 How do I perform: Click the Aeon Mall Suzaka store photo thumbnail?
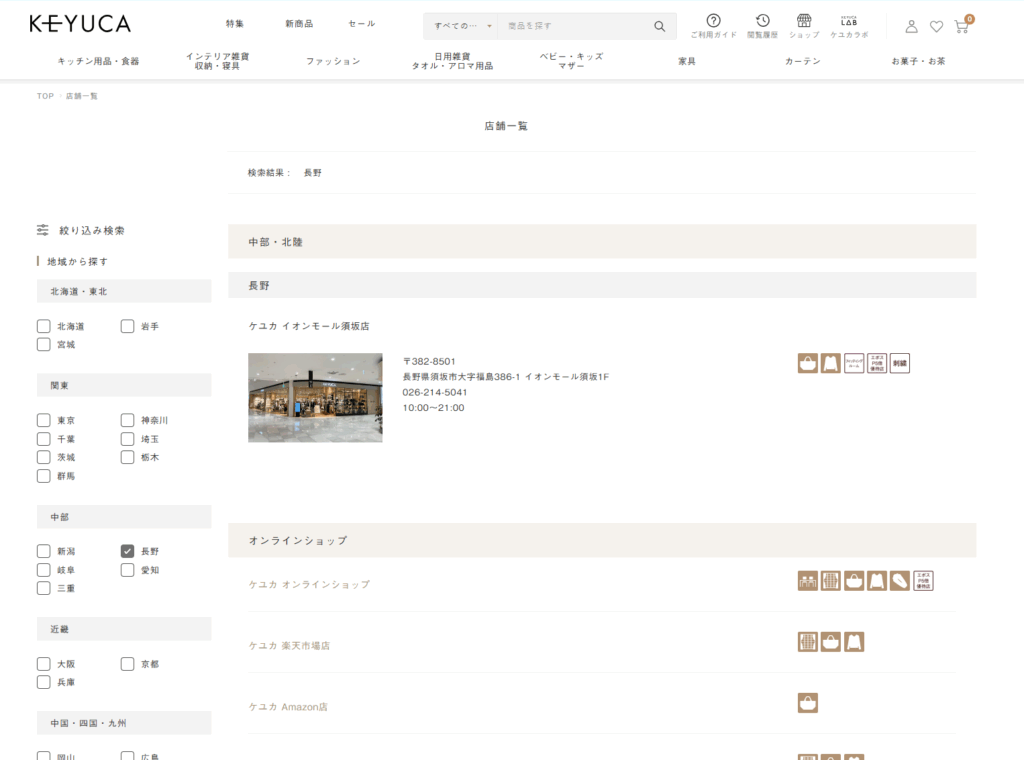315,398
